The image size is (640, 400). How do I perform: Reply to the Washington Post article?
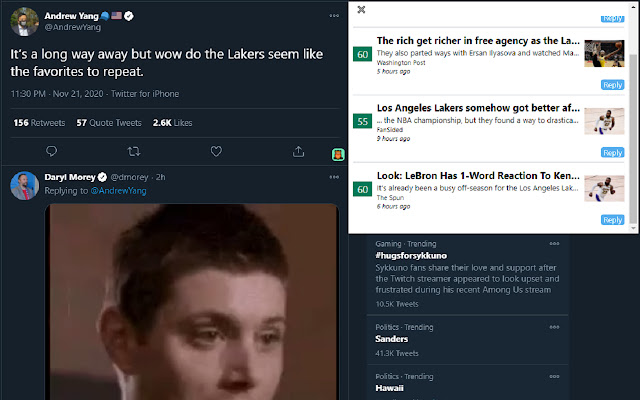(x=613, y=85)
